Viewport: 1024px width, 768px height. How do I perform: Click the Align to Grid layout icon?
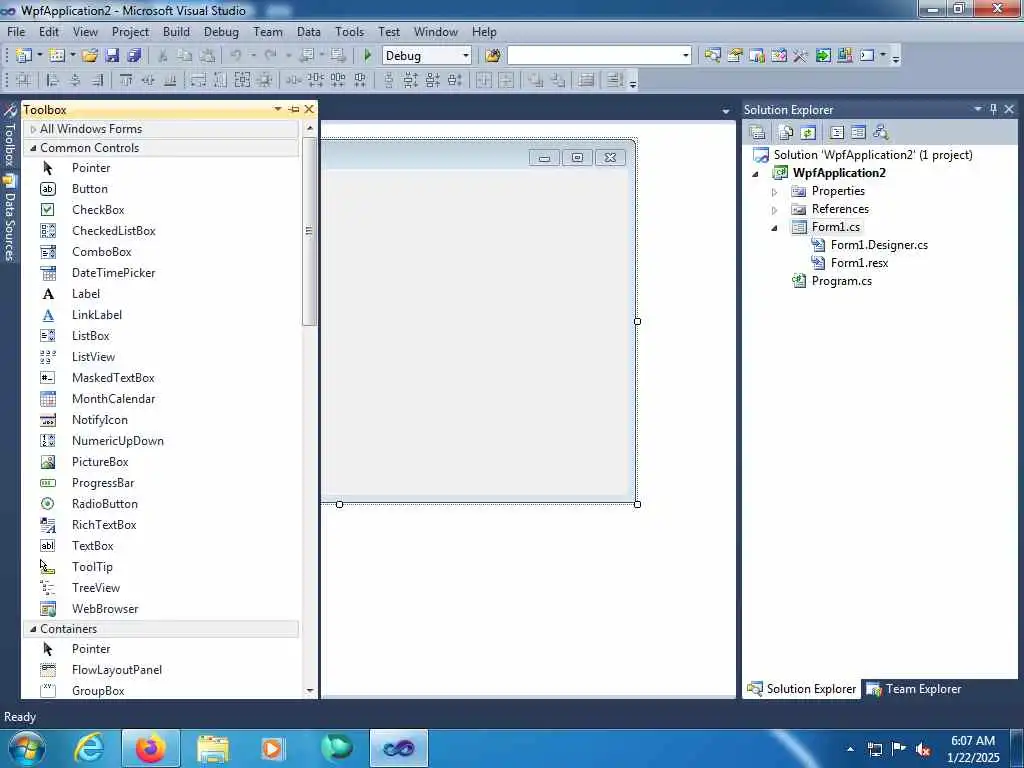[x=24, y=80]
